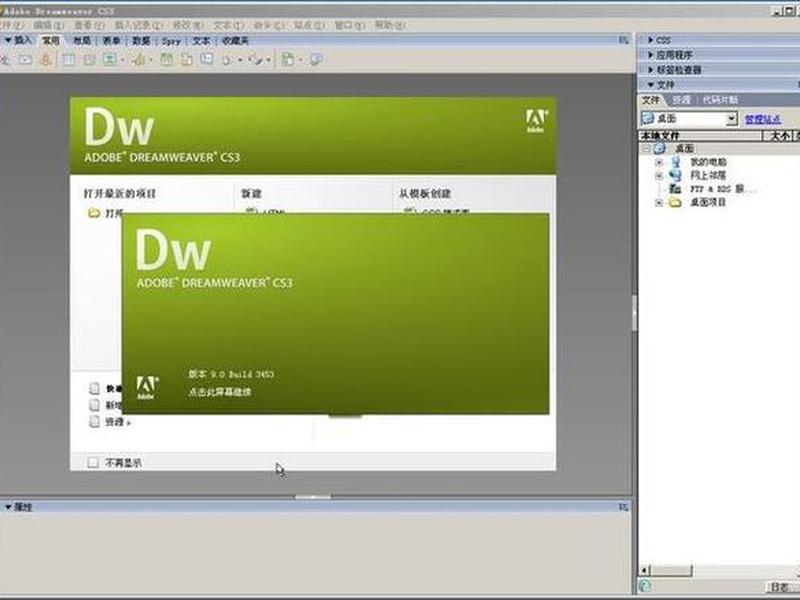Expand the 网上邻居 tree node

pos(659,176)
